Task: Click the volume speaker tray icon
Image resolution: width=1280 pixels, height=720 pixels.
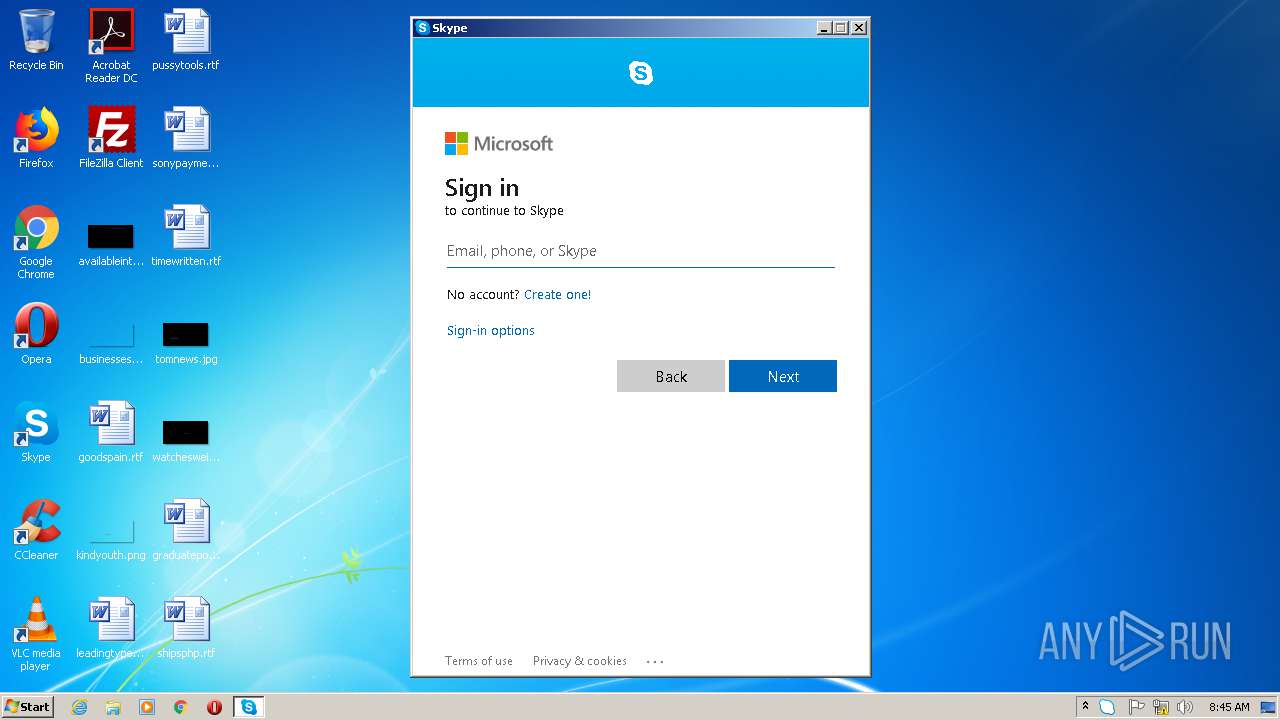Action: (x=1185, y=707)
